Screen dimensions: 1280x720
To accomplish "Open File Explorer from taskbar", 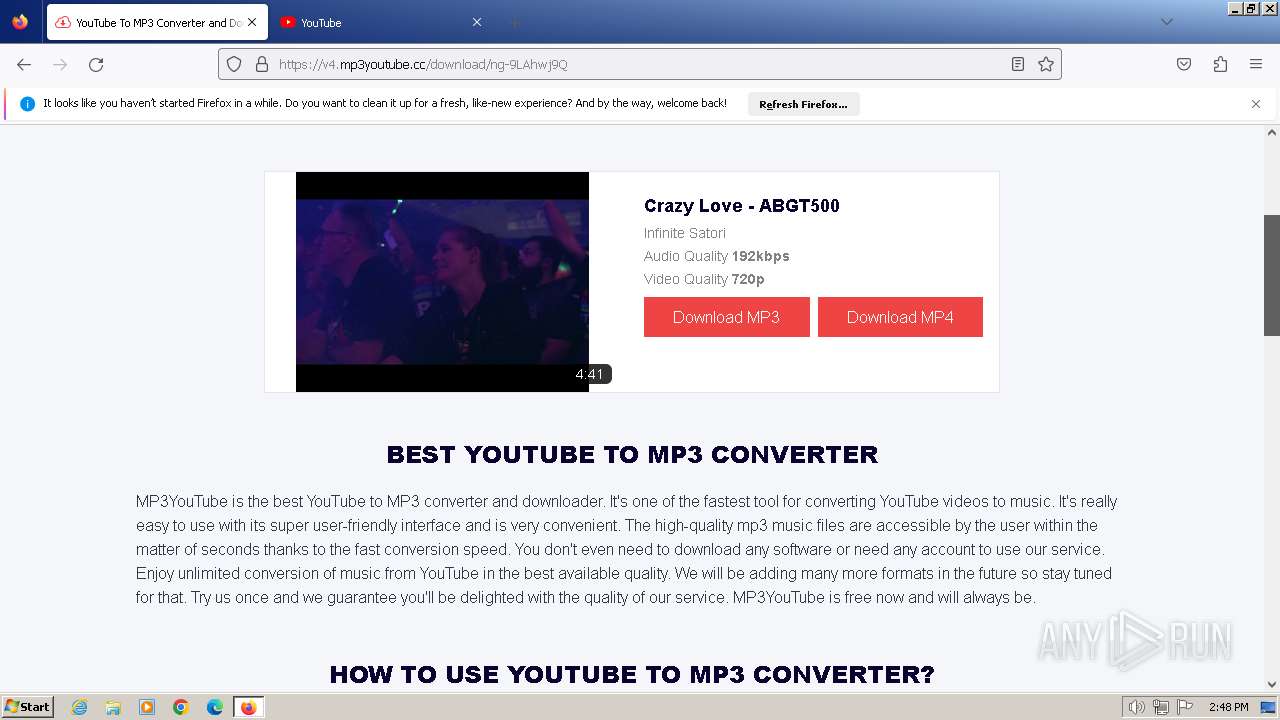I will 113,707.
